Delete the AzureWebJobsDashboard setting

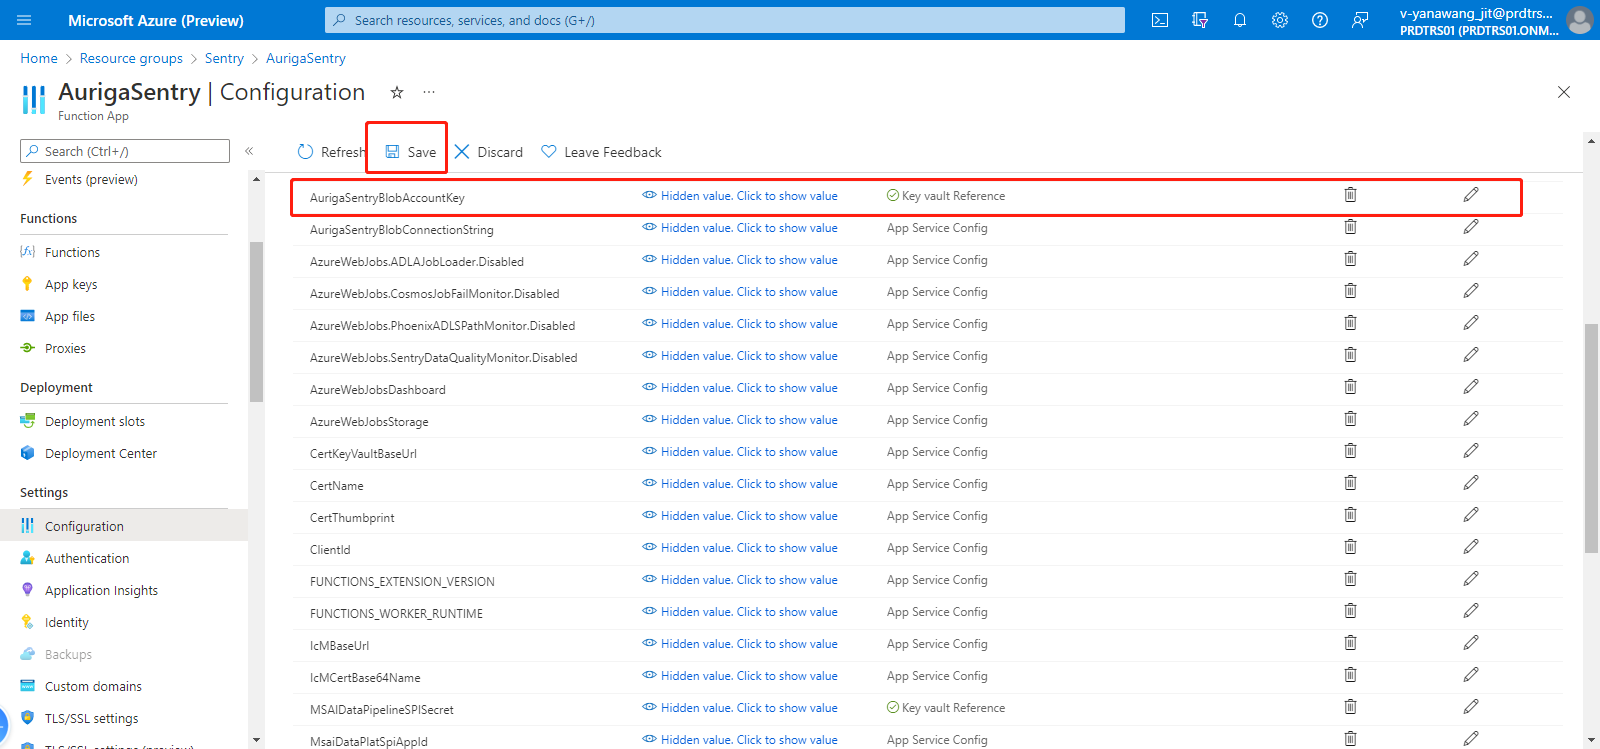click(1350, 387)
